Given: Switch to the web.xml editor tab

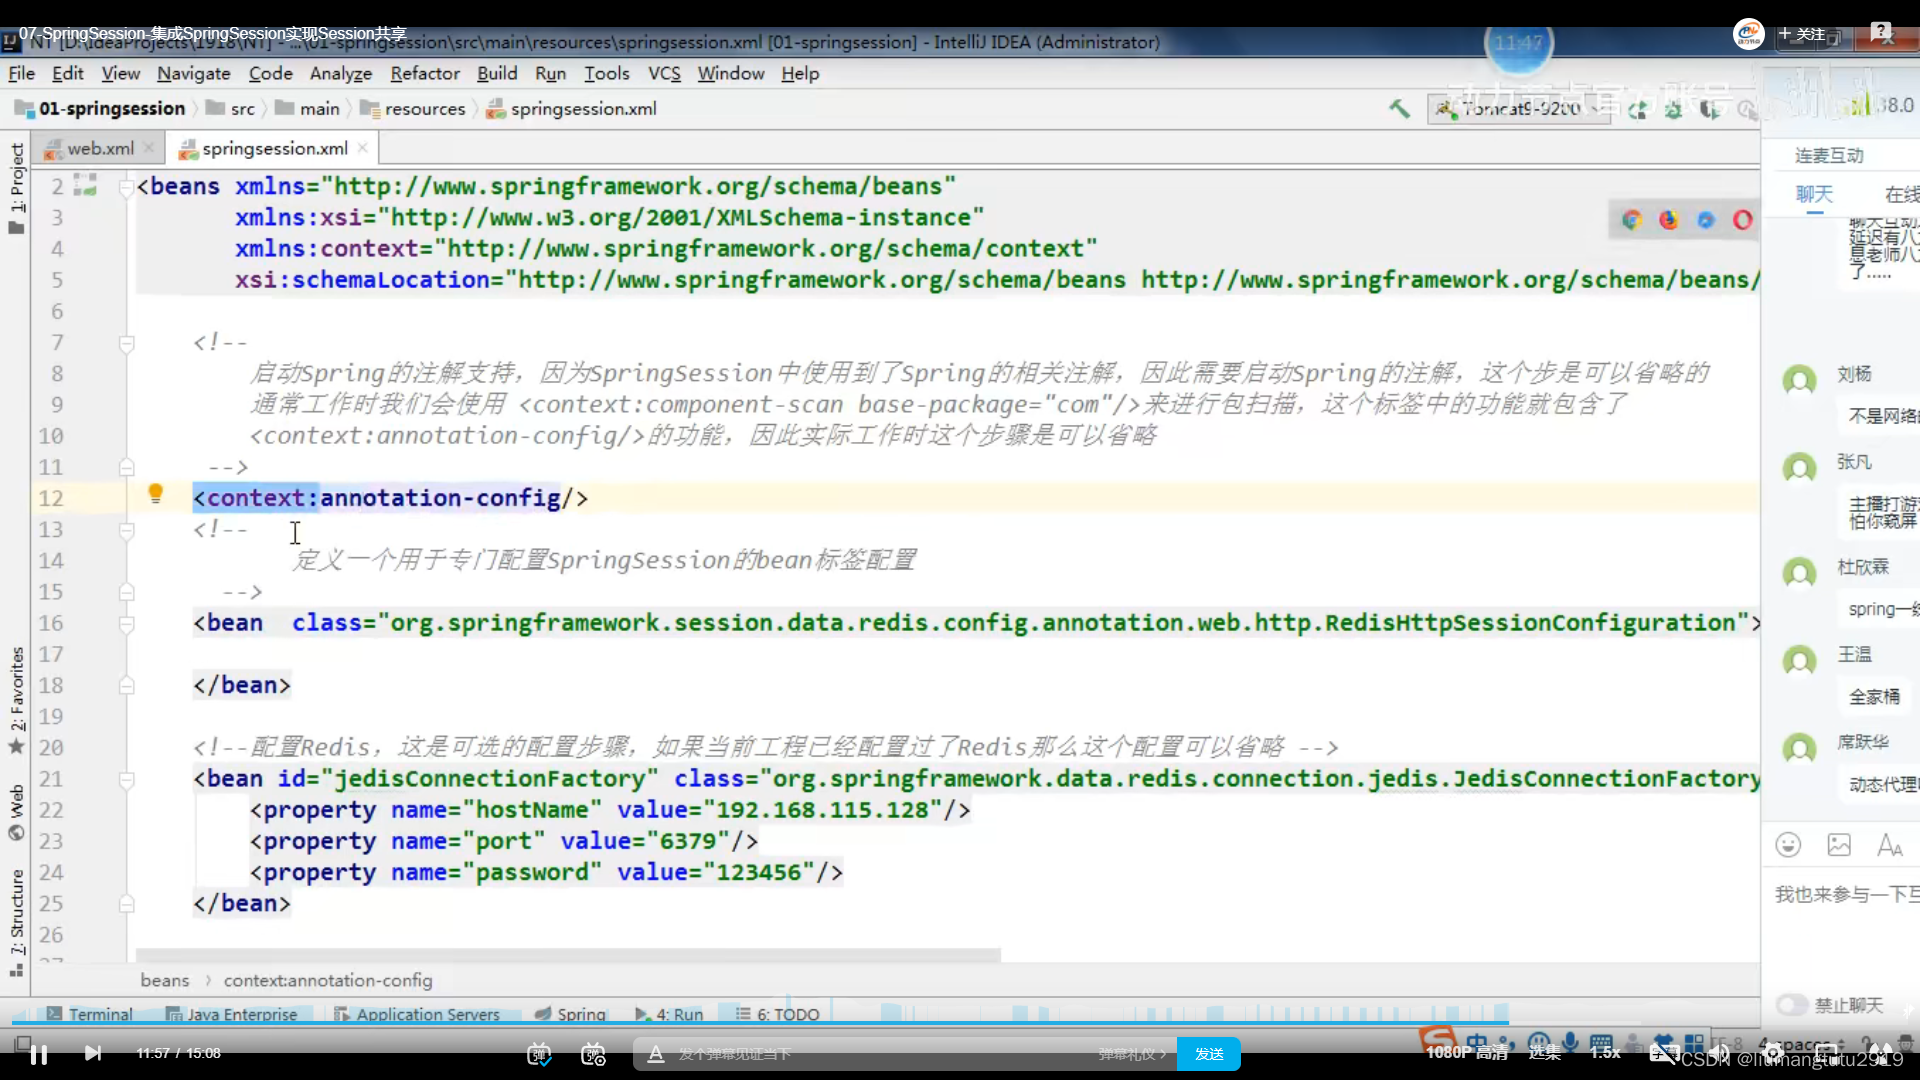Looking at the screenshot, I should (100, 148).
